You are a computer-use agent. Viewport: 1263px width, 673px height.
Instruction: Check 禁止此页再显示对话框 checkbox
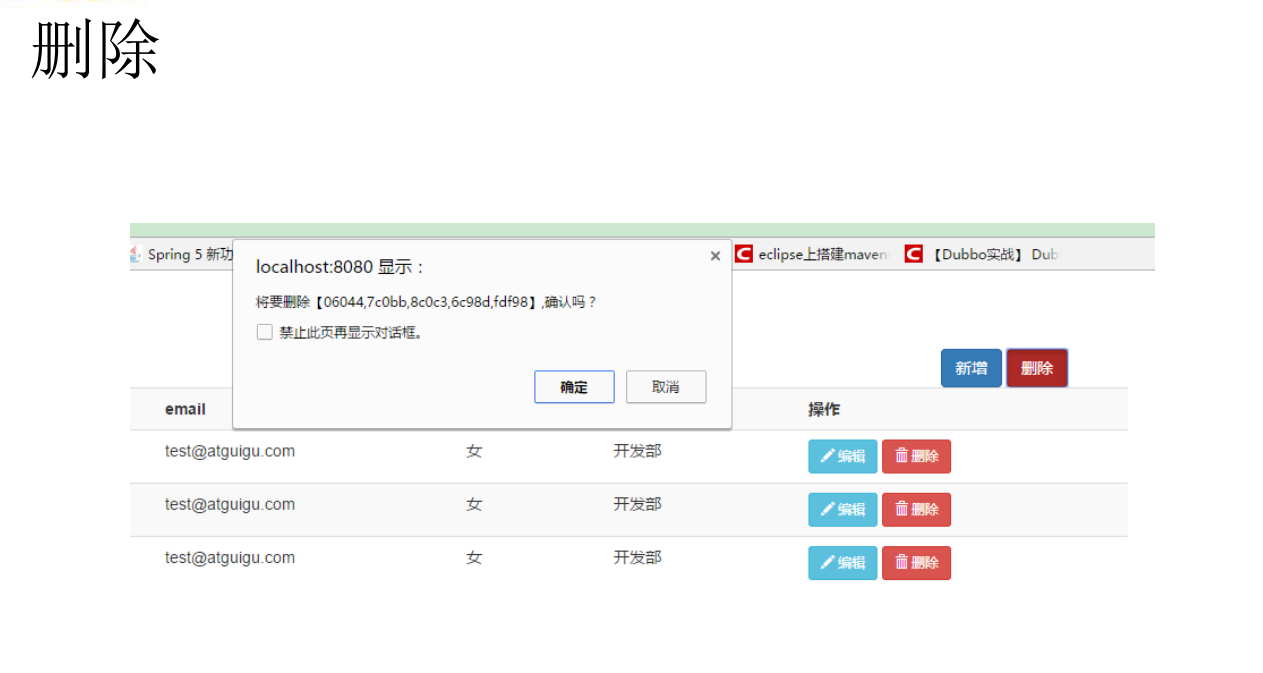(265, 332)
